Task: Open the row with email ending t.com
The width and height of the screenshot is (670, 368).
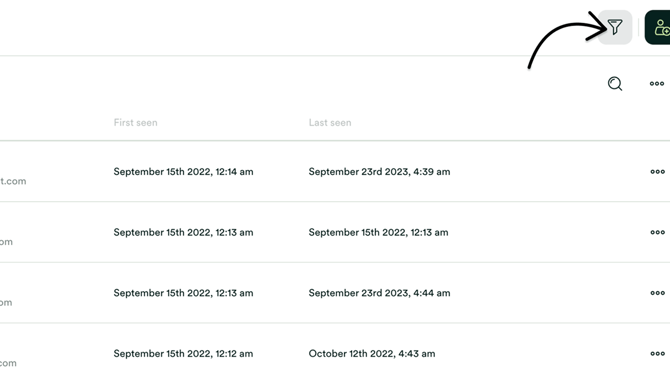Action: 13,181
